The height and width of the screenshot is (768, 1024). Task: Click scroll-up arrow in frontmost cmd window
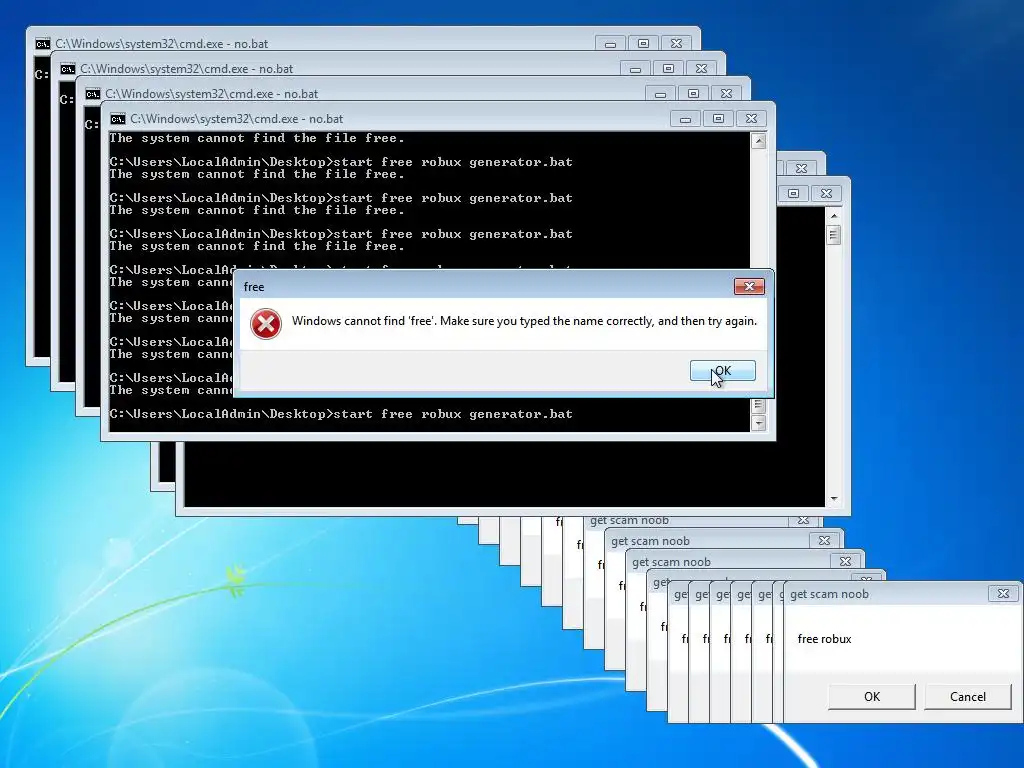[x=758, y=141]
